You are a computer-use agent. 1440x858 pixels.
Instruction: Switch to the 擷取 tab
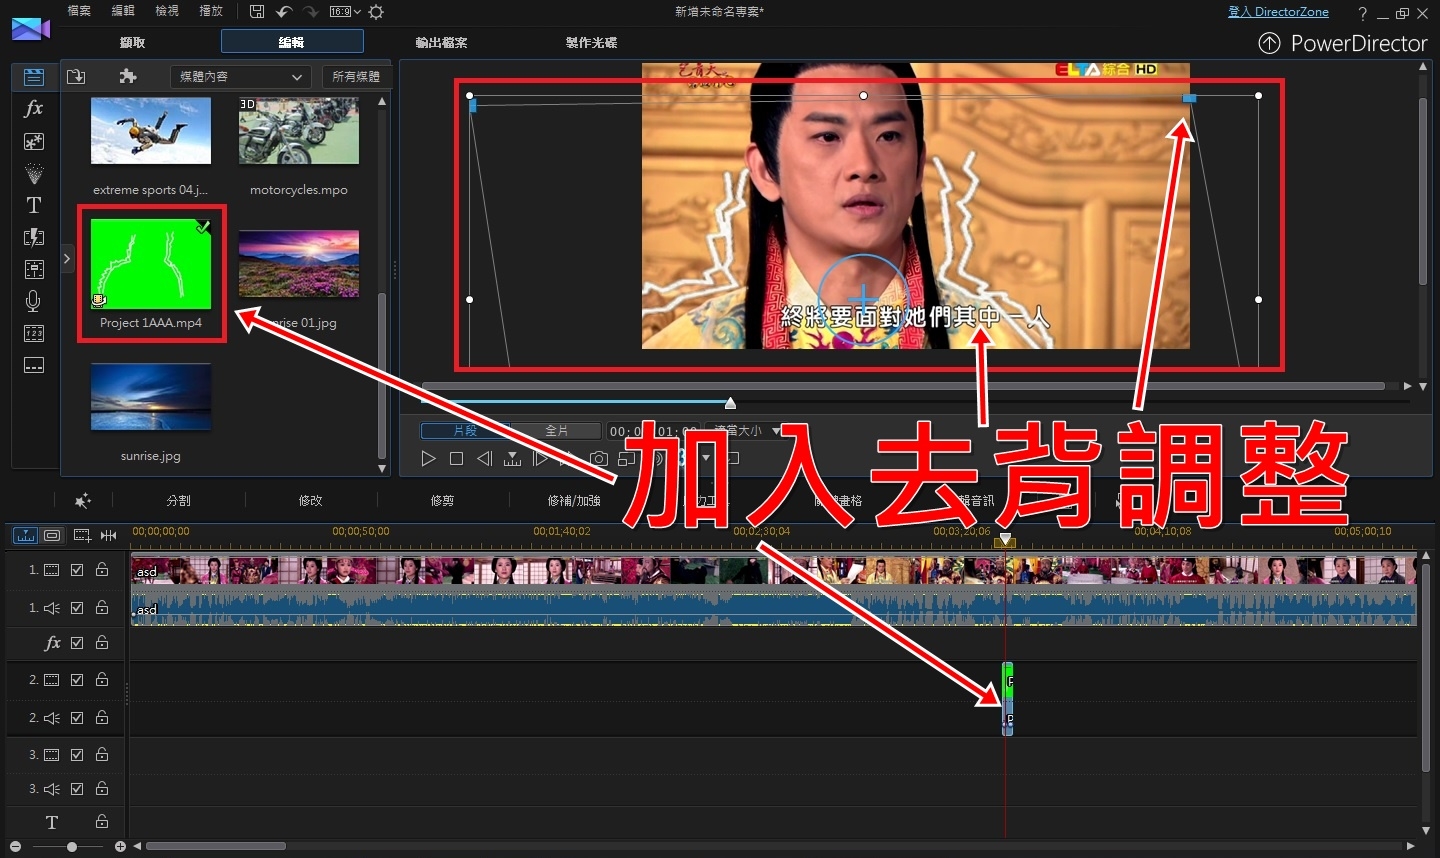click(x=132, y=42)
